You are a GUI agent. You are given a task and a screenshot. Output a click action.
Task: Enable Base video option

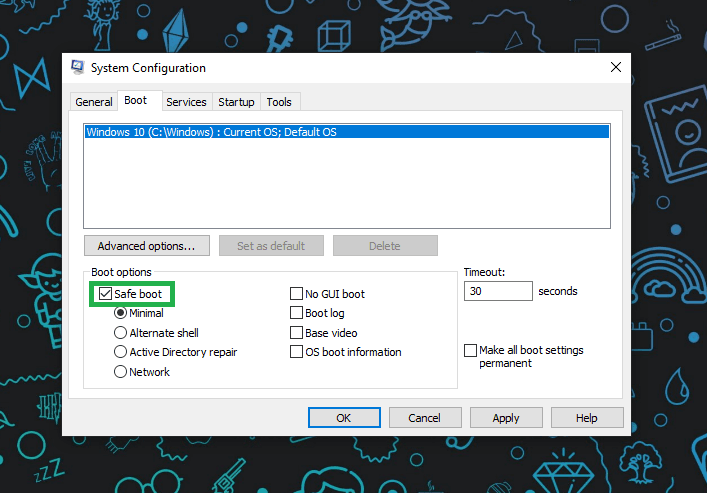[296, 332]
